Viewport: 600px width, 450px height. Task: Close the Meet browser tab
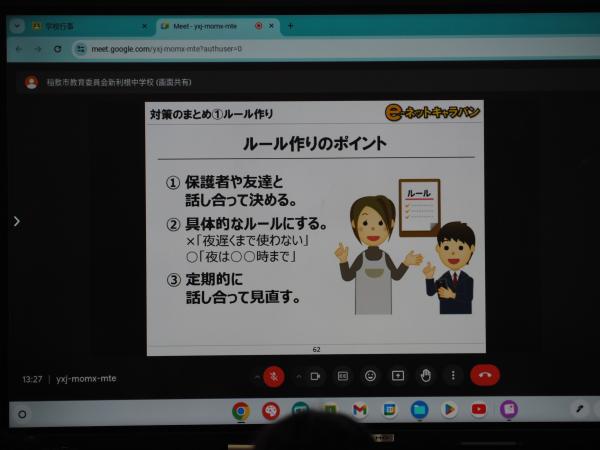[x=271, y=26]
